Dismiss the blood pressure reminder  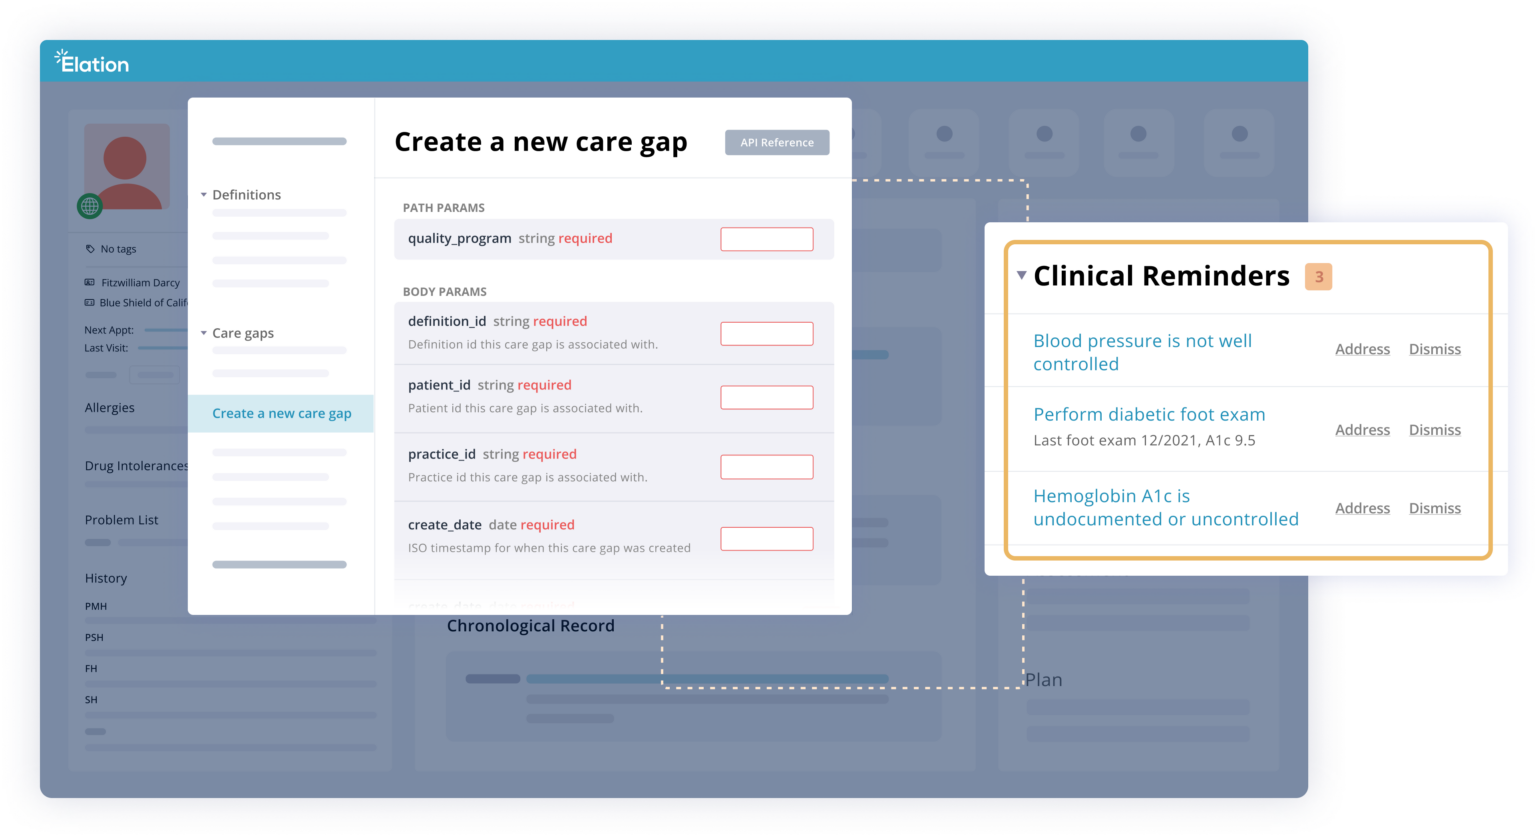(x=1434, y=349)
